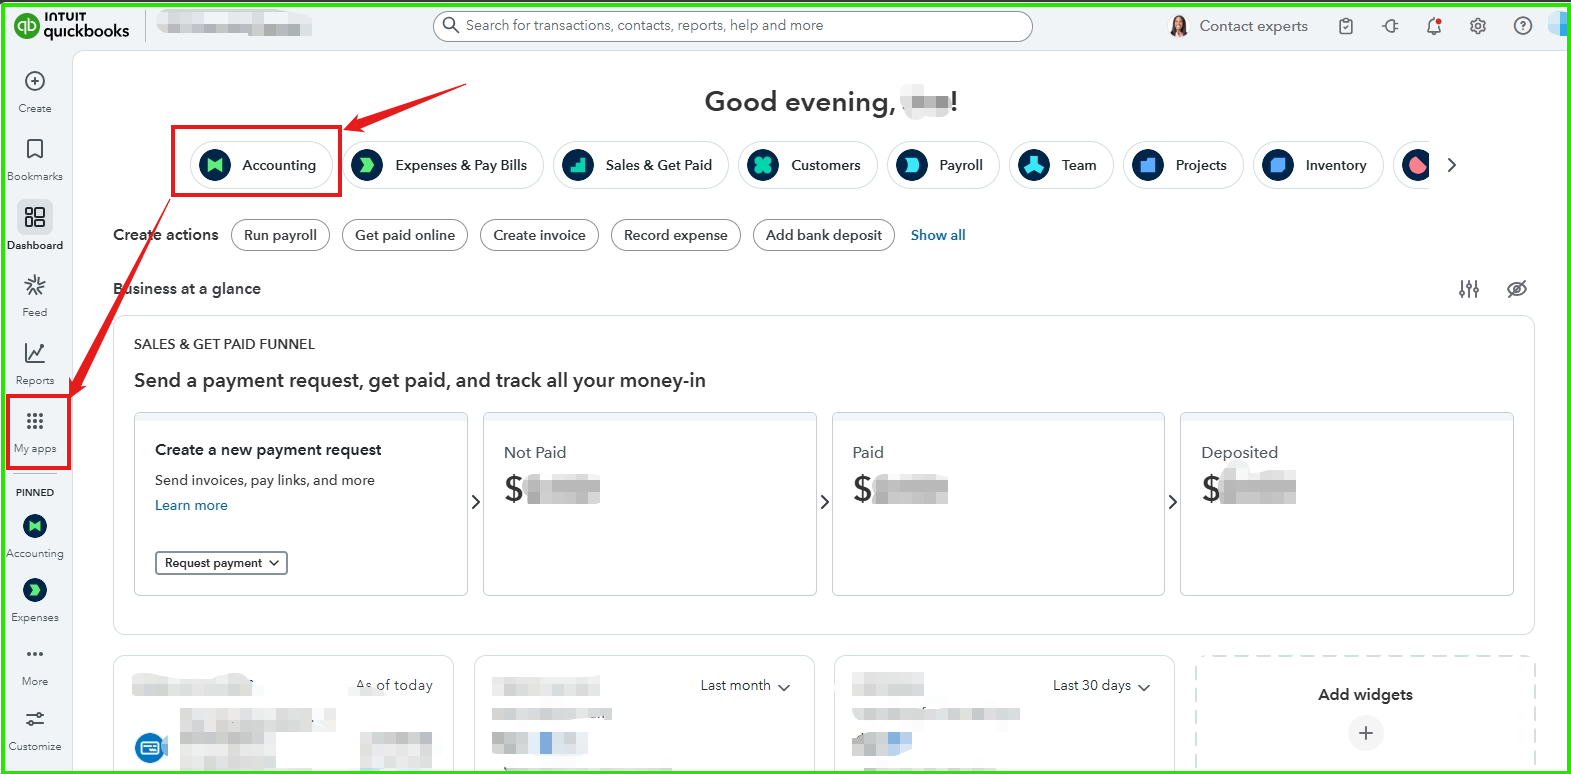The height and width of the screenshot is (774, 1571).
Task: Click Contact experts
Action: click(1238, 26)
